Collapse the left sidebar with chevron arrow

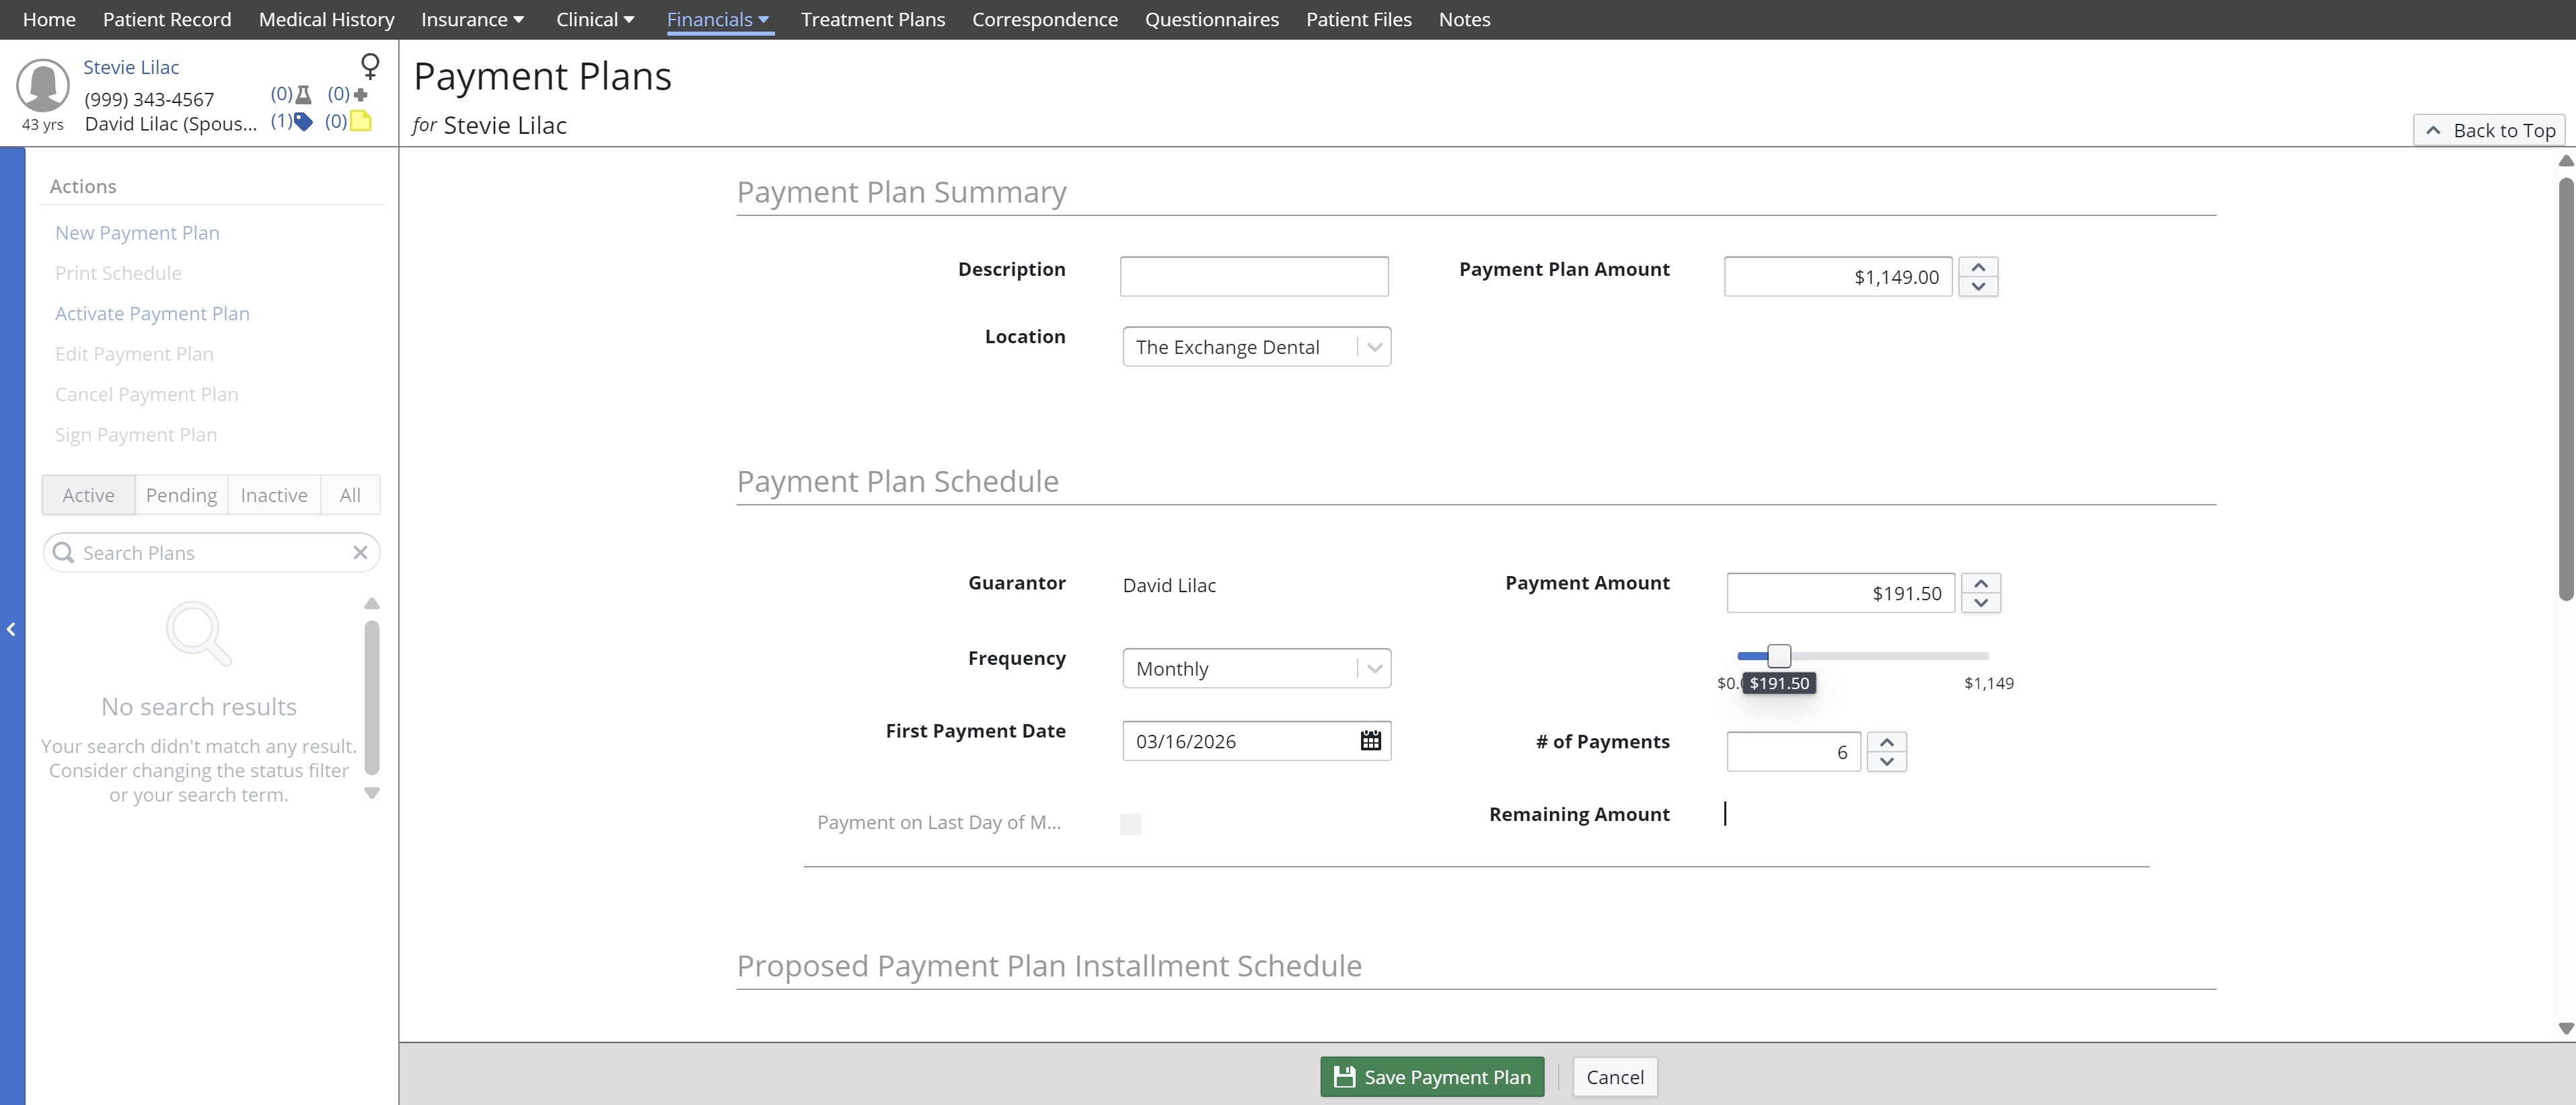[11, 629]
